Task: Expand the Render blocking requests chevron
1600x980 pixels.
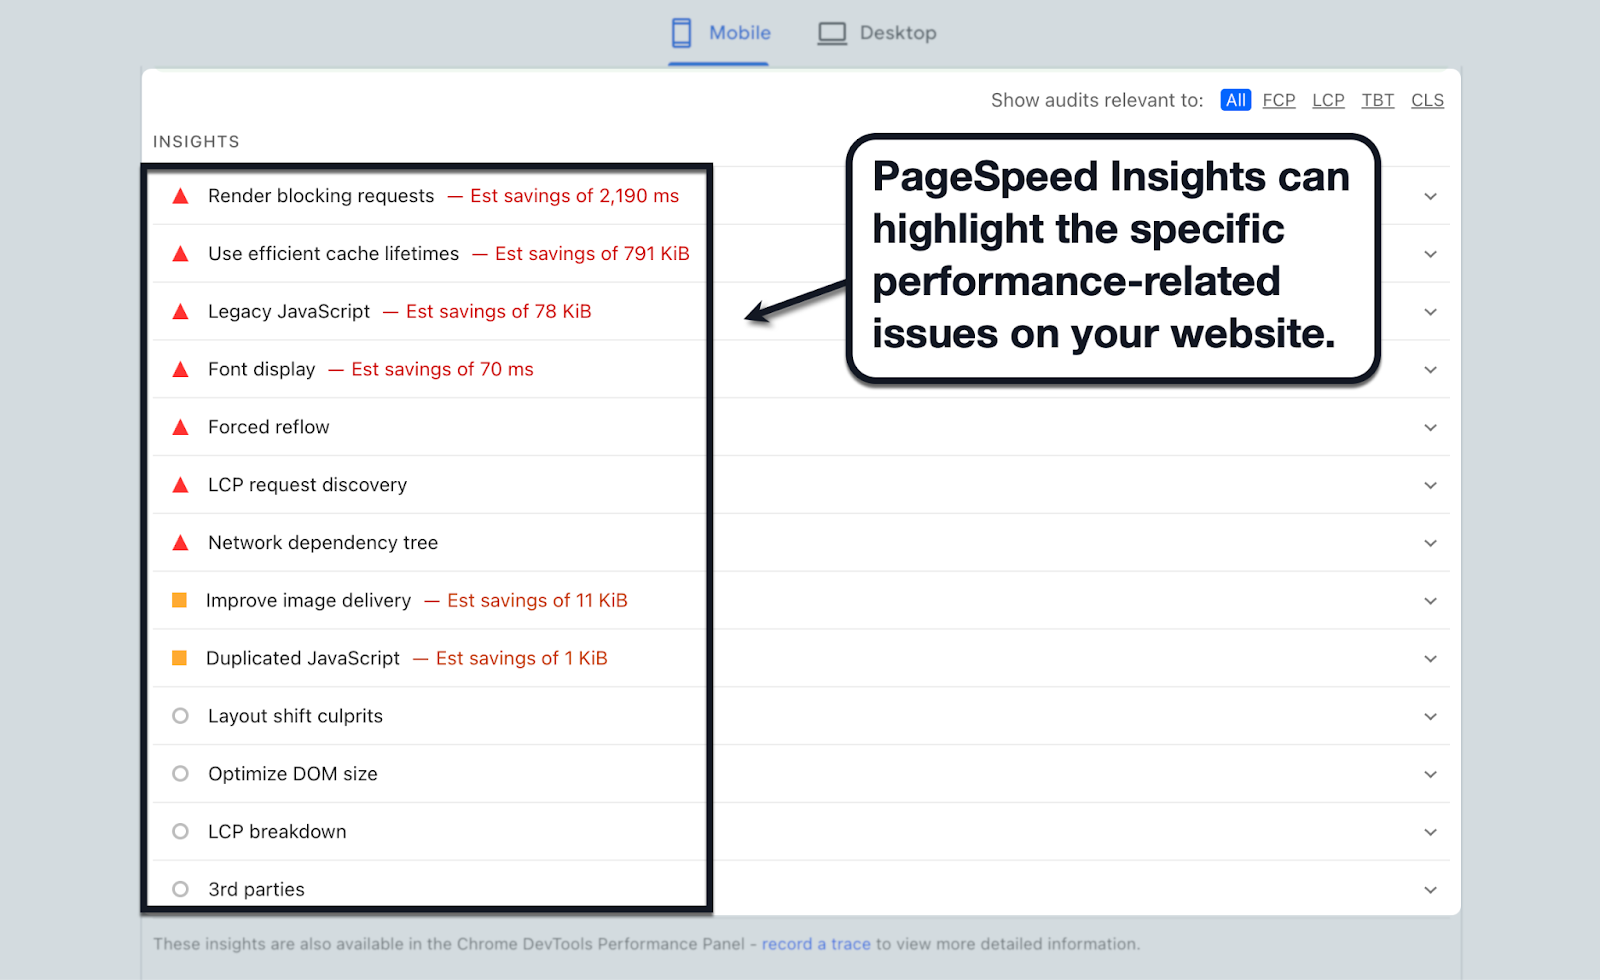Action: coord(1431,196)
